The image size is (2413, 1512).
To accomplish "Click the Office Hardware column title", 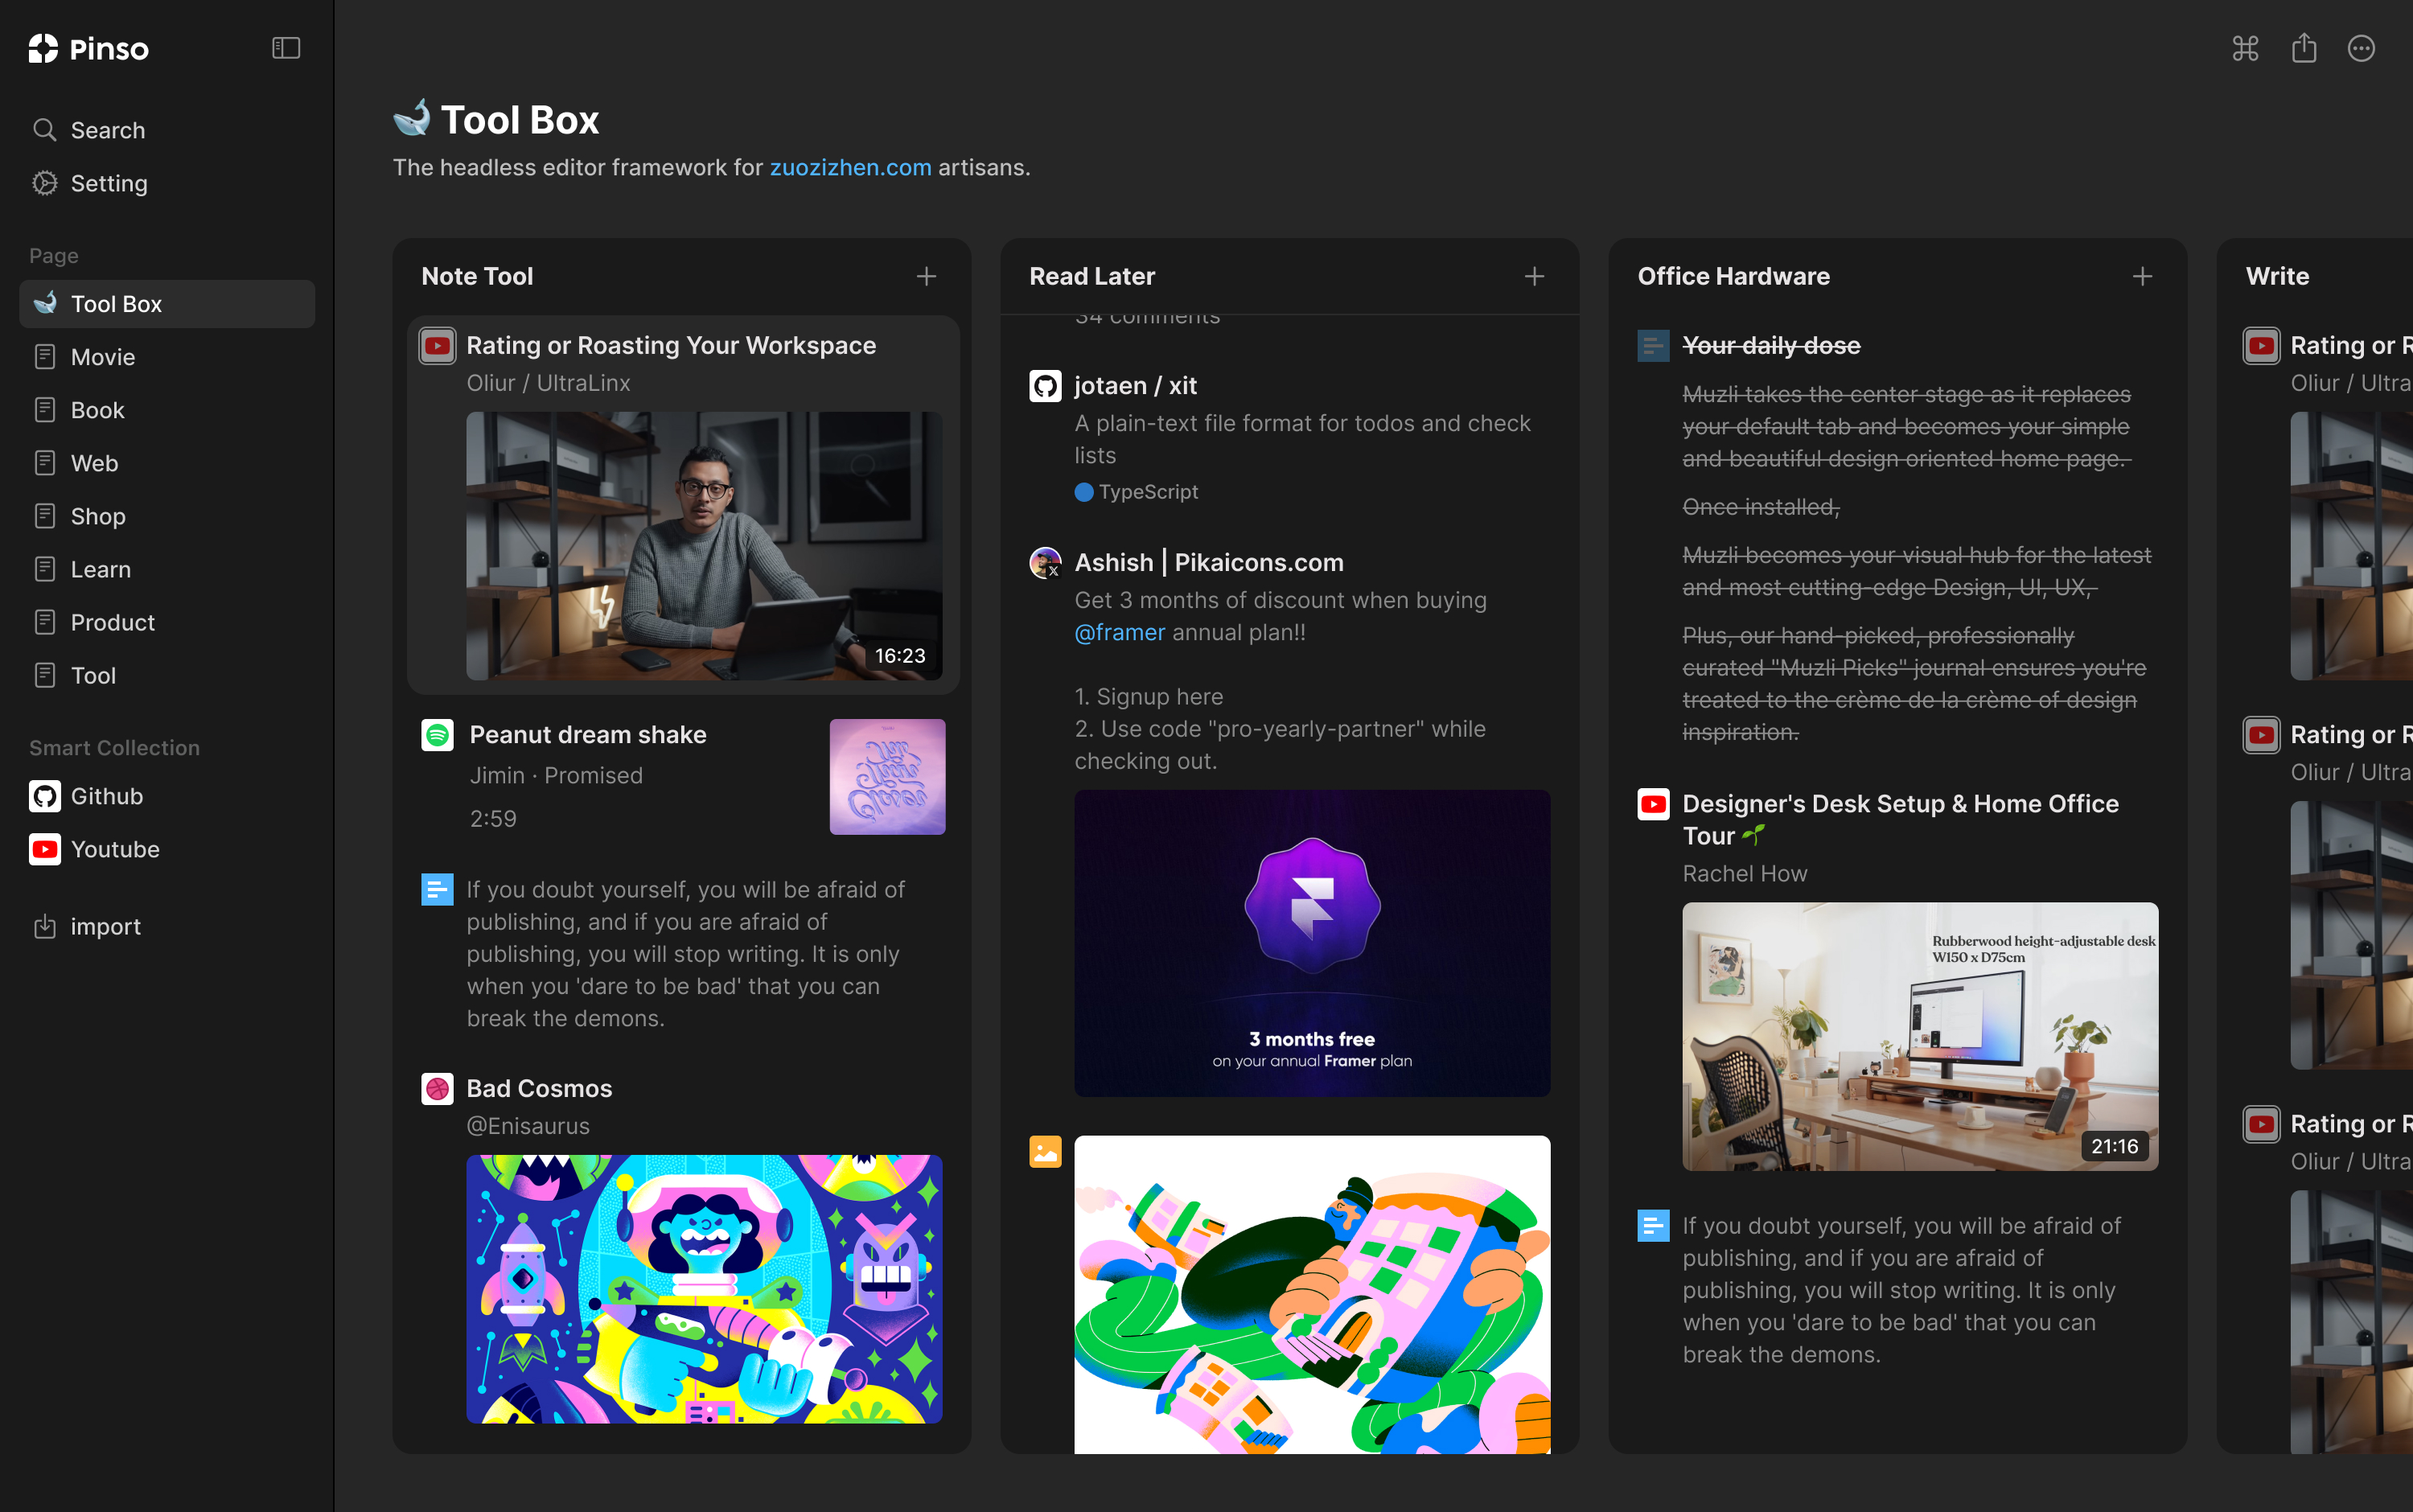I will pyautogui.click(x=1733, y=276).
